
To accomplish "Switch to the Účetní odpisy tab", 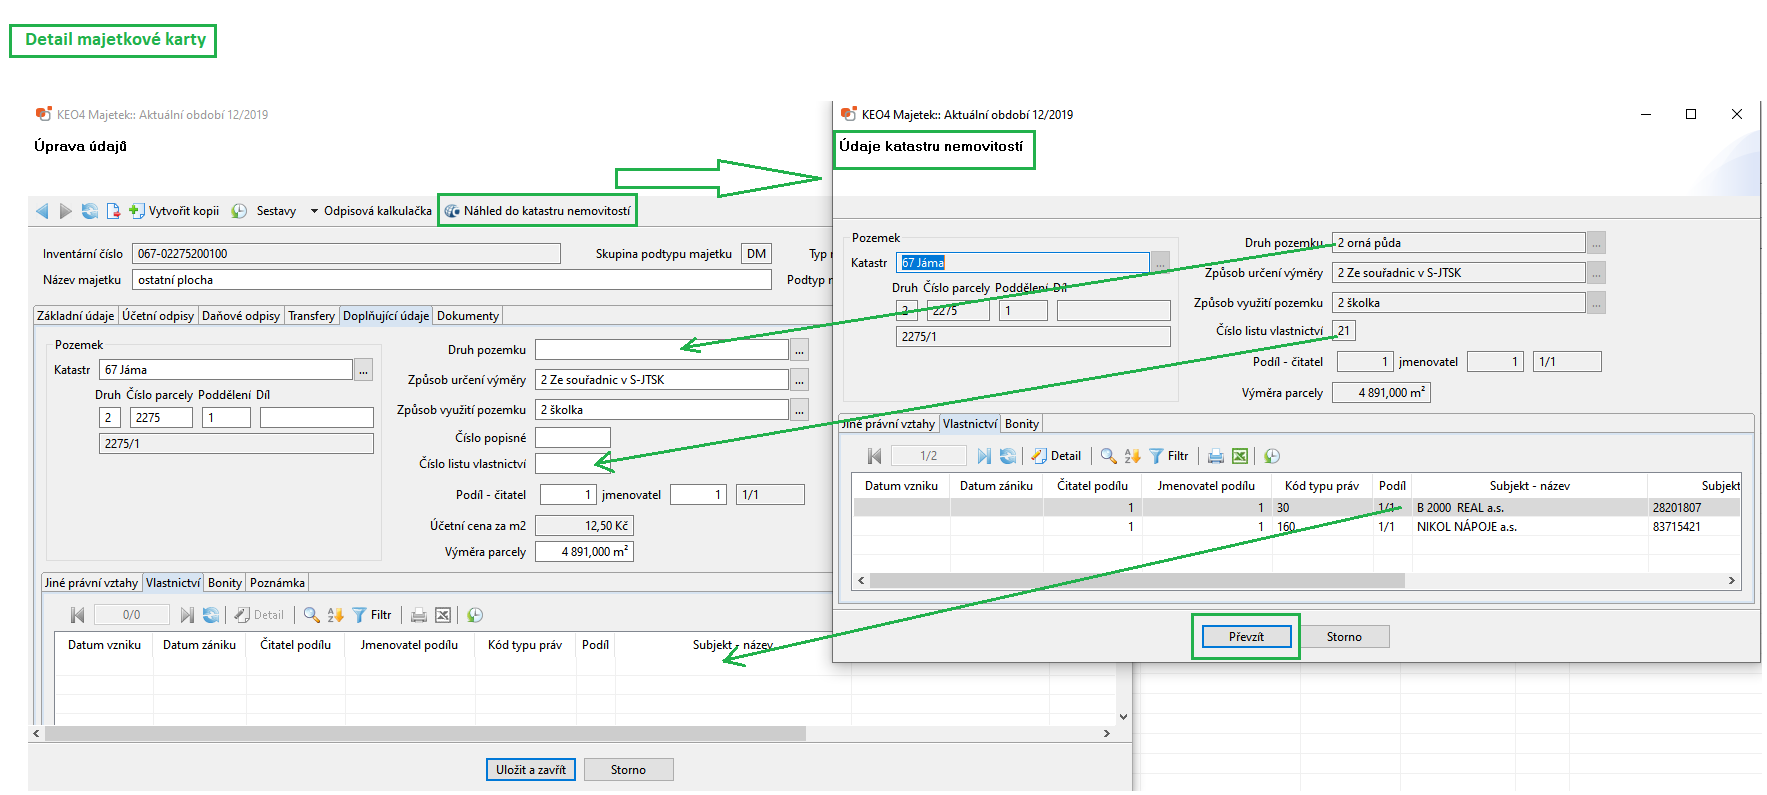I will tap(158, 316).
